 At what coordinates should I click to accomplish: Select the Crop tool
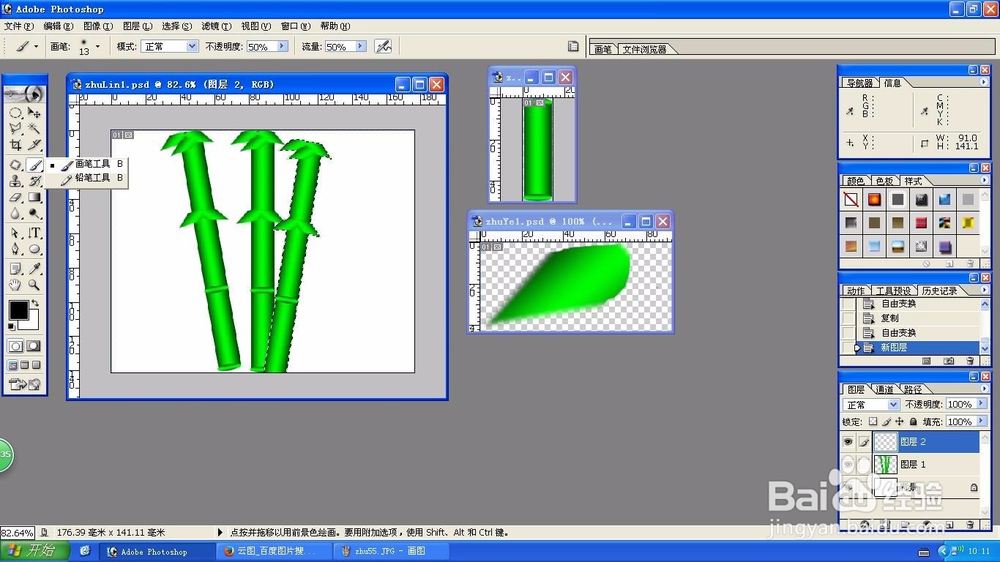15,145
